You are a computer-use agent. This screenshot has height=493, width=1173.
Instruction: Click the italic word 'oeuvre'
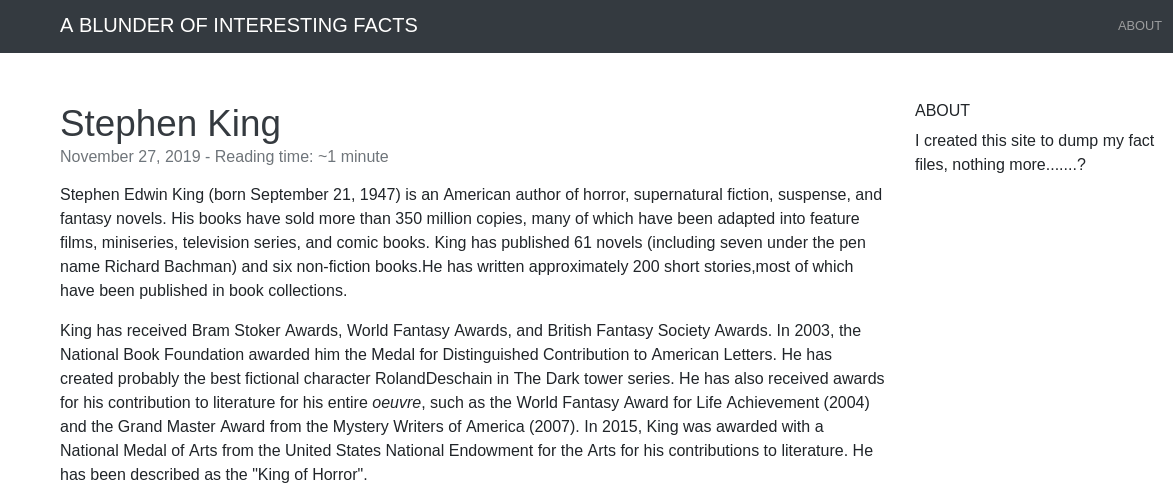point(396,403)
